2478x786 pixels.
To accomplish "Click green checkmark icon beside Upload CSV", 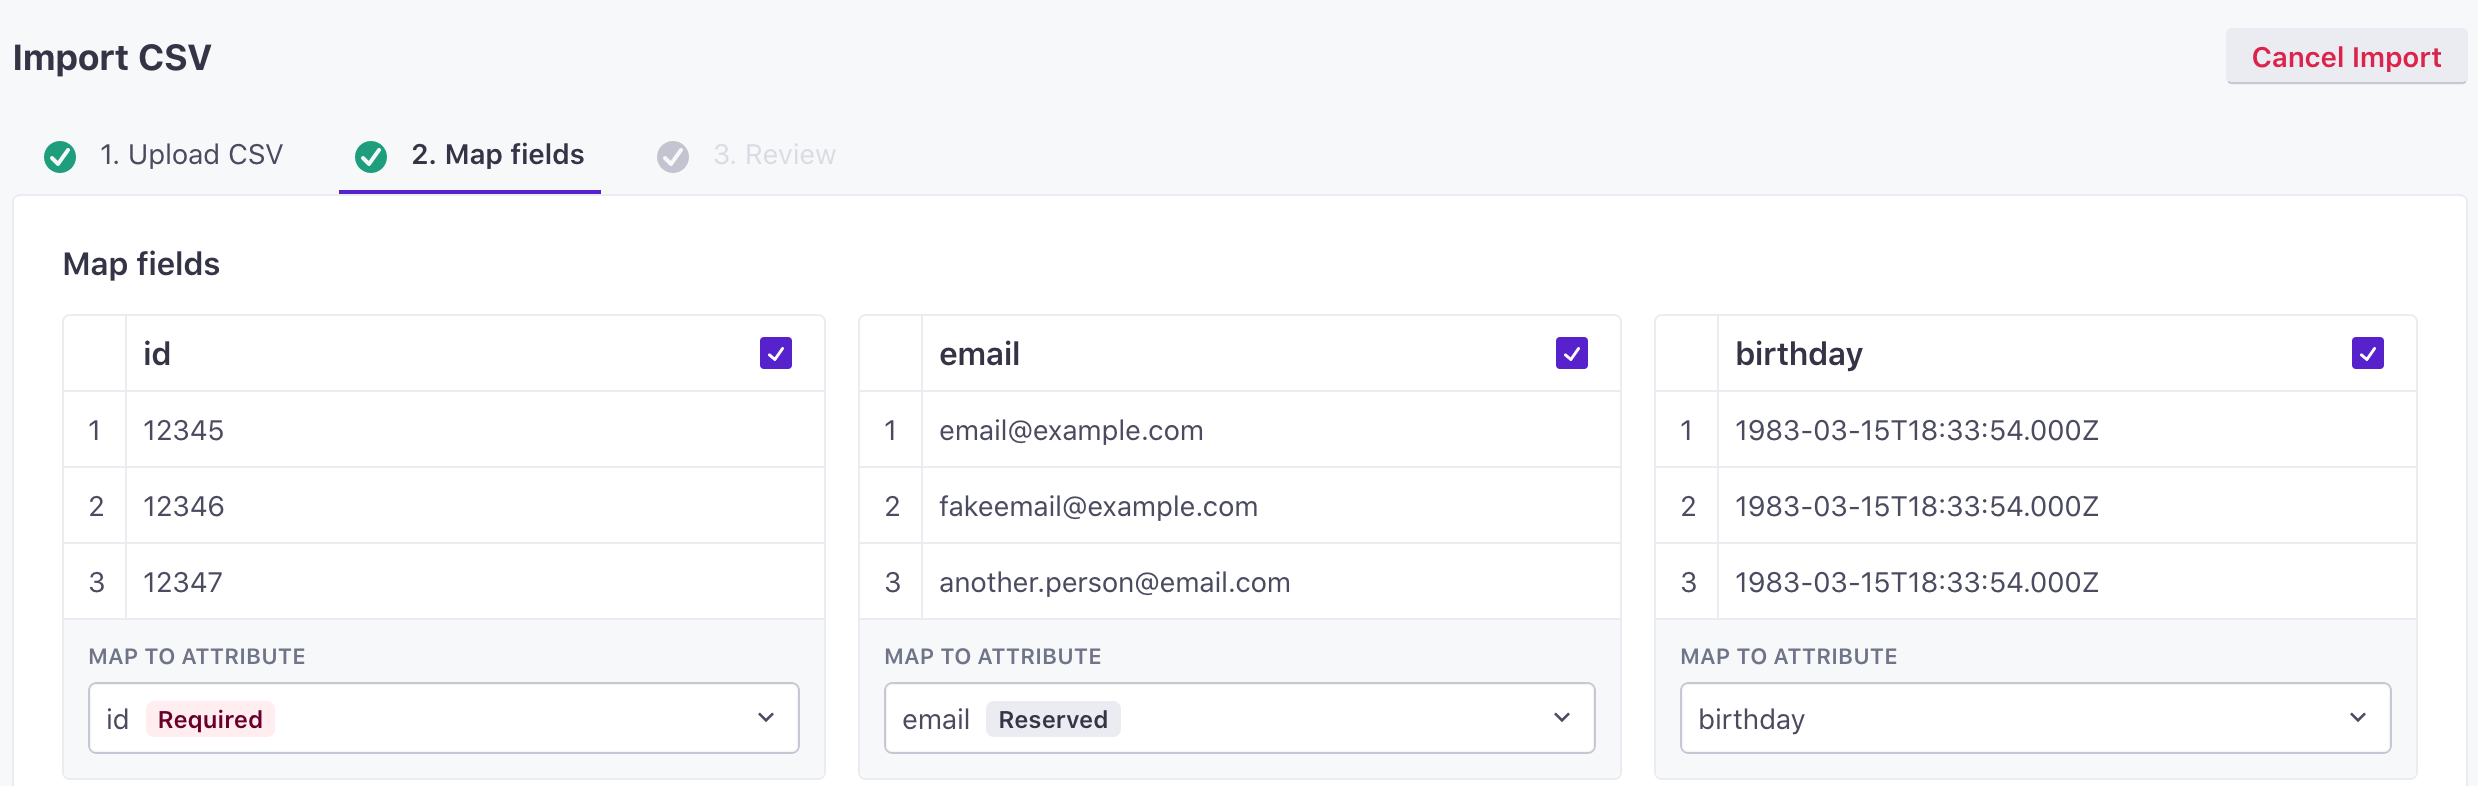I will pyautogui.click(x=60, y=156).
